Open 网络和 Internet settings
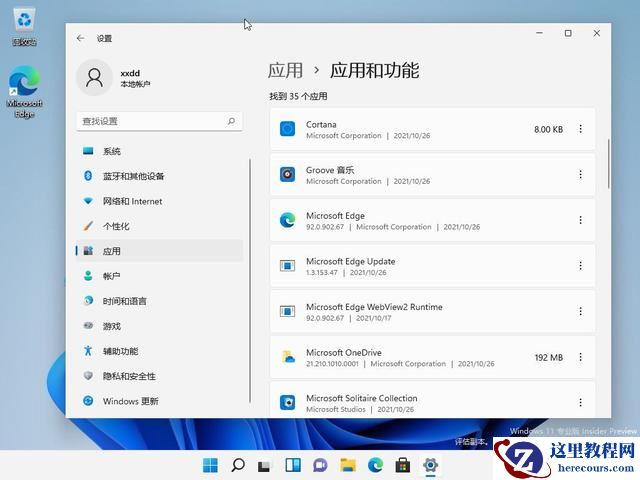The image size is (640, 480). 159,201
